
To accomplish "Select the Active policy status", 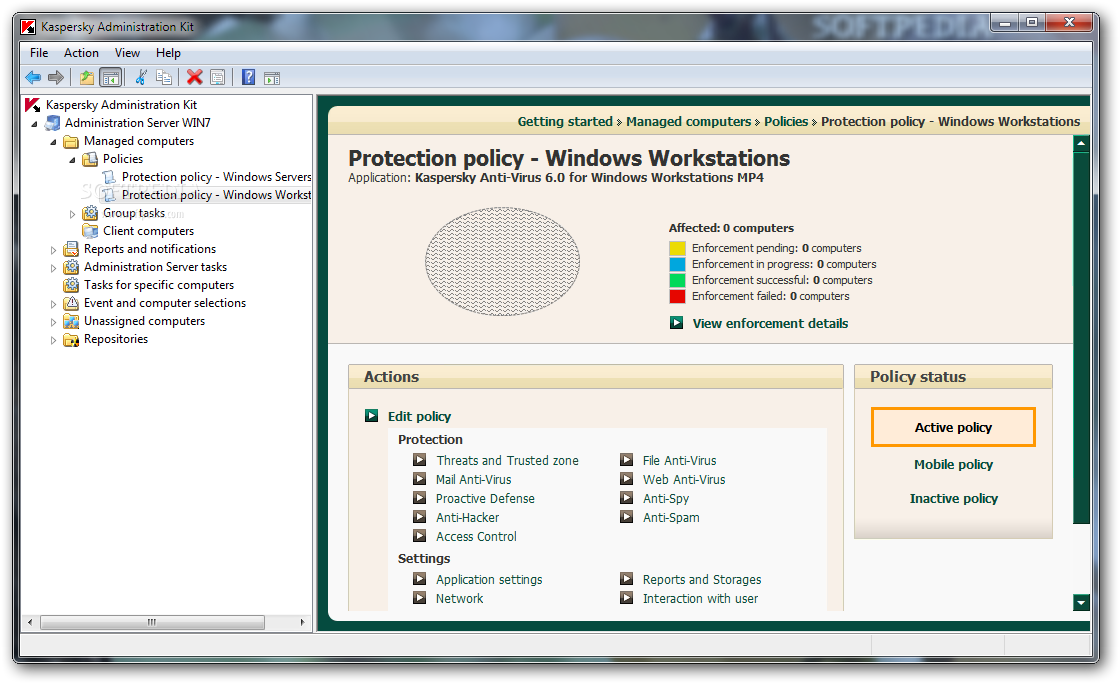I will pos(953,427).
